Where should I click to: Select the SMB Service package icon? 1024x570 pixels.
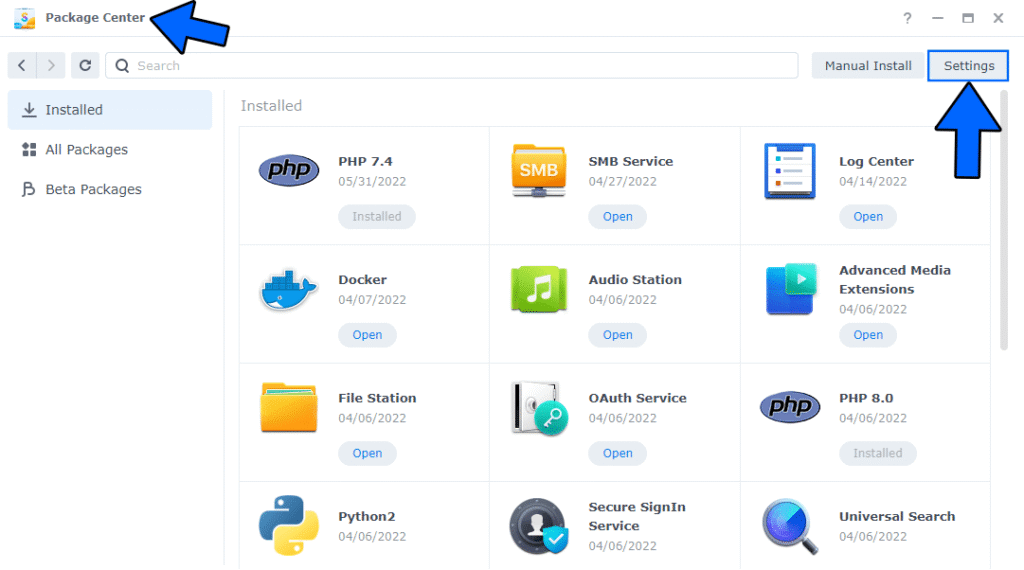[539, 171]
